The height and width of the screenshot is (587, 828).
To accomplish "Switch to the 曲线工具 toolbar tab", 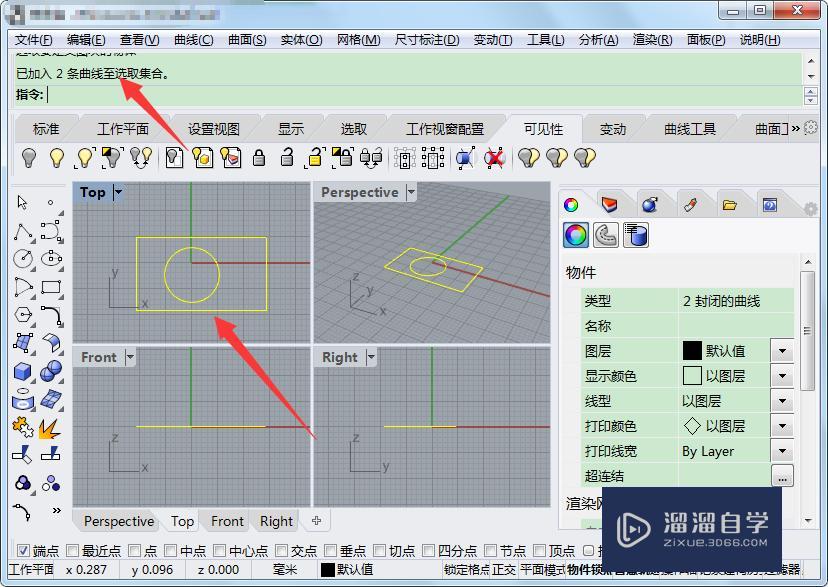I will click(690, 129).
